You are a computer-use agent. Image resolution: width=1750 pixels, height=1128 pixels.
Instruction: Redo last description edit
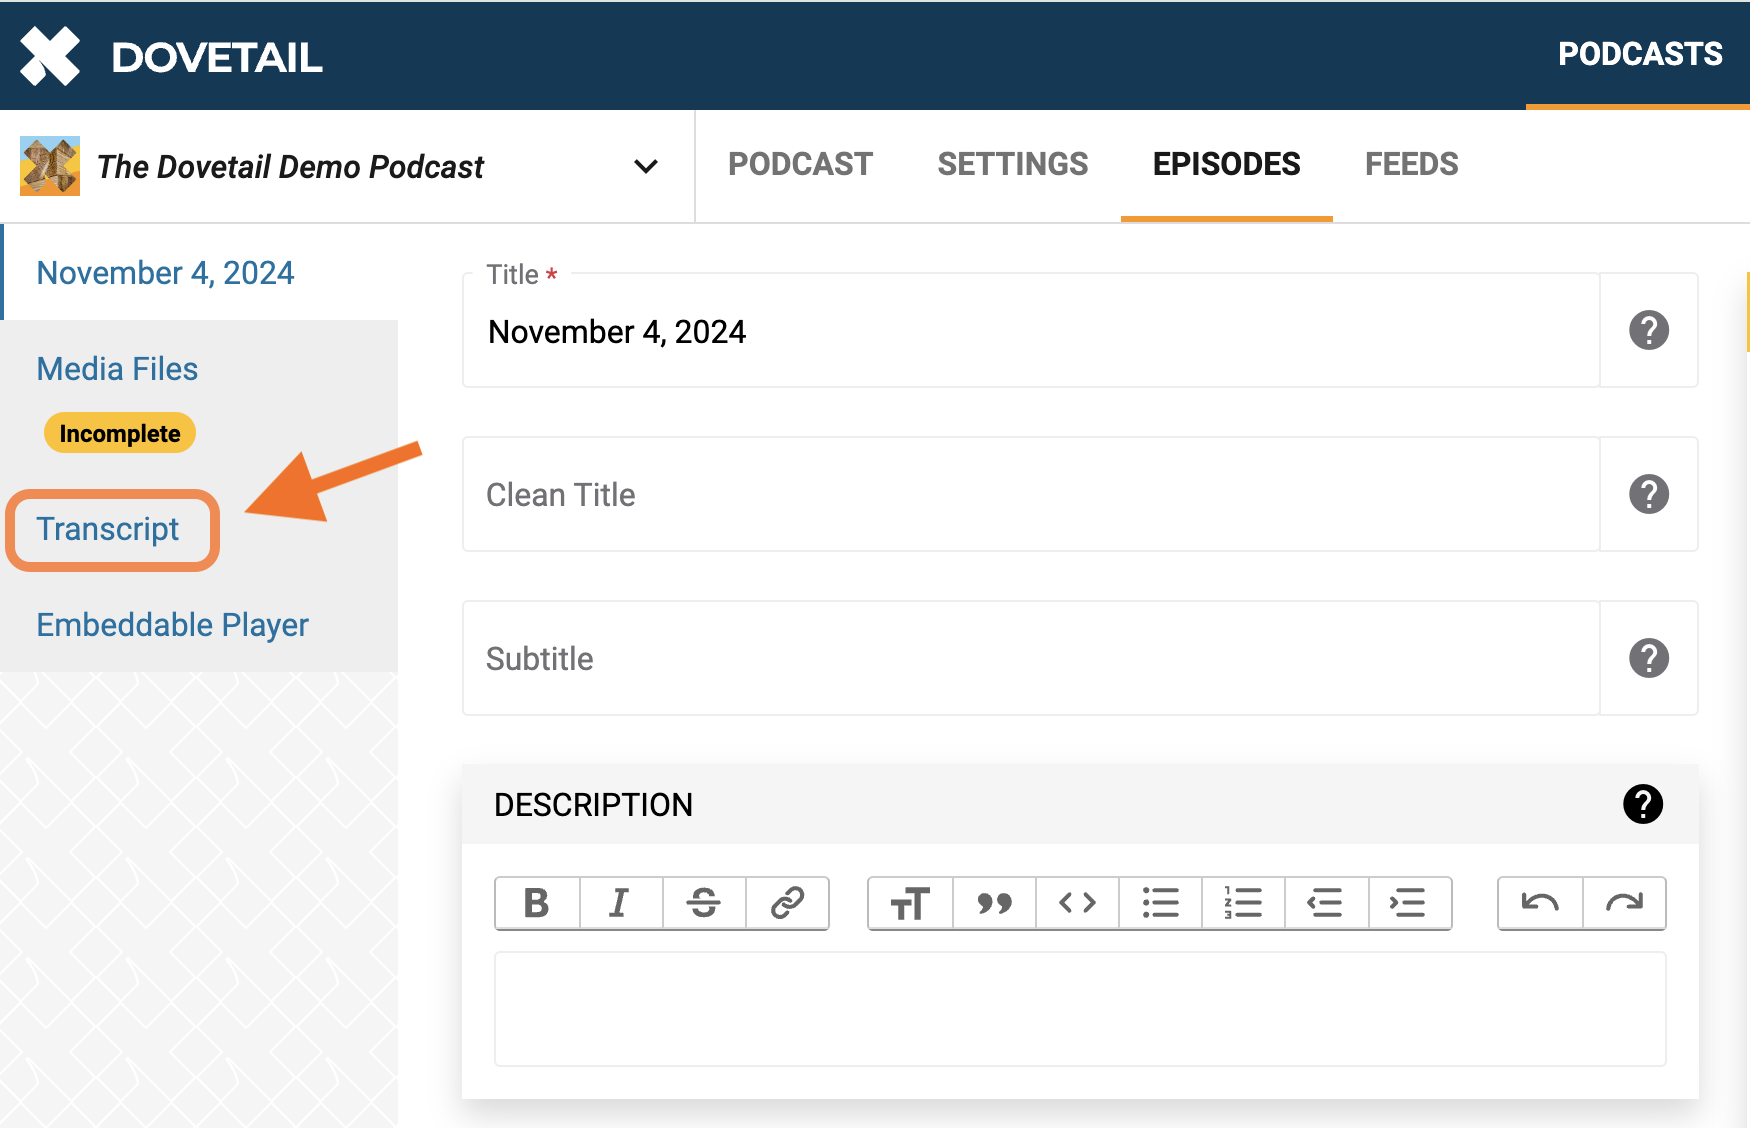point(1624,903)
